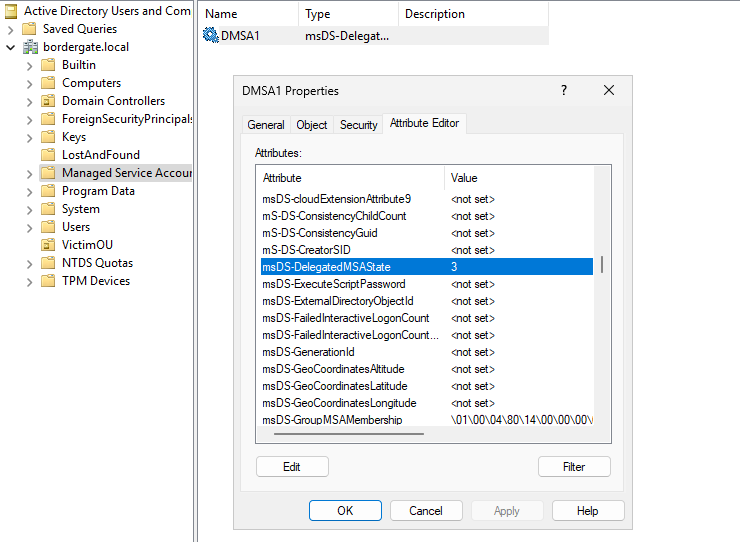Image resolution: width=740 pixels, height=542 pixels.
Task: Click the Managed Service Accounts folder icon
Action: coord(48,173)
